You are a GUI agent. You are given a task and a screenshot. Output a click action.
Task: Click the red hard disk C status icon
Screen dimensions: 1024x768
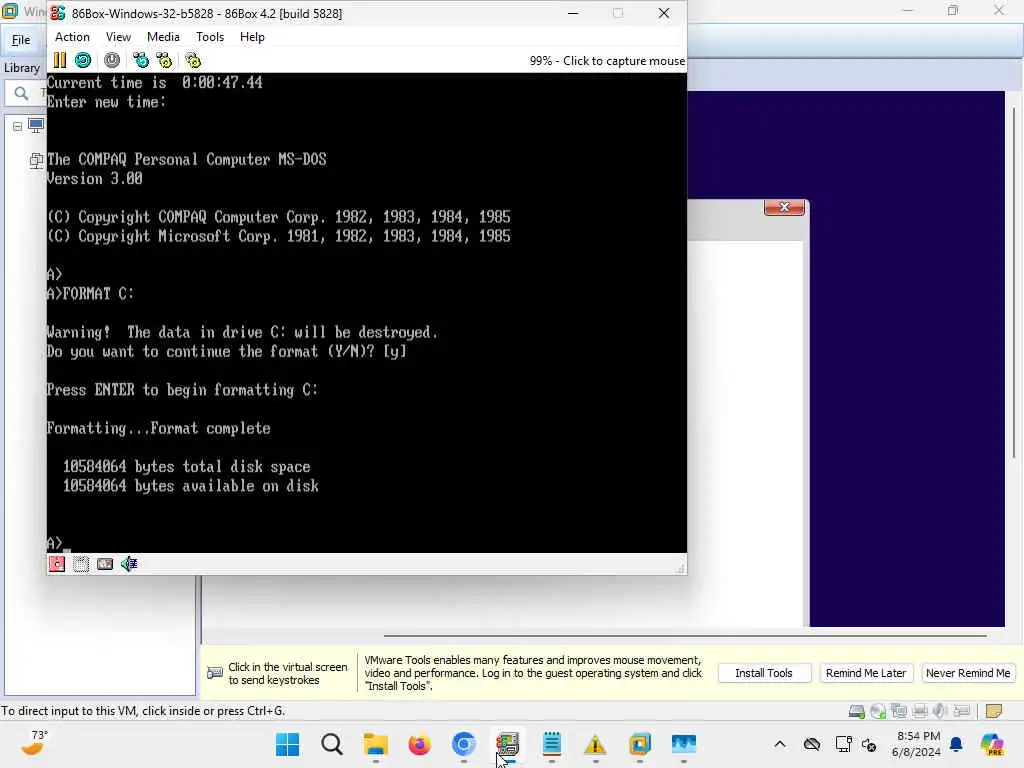pyautogui.click(x=57, y=564)
